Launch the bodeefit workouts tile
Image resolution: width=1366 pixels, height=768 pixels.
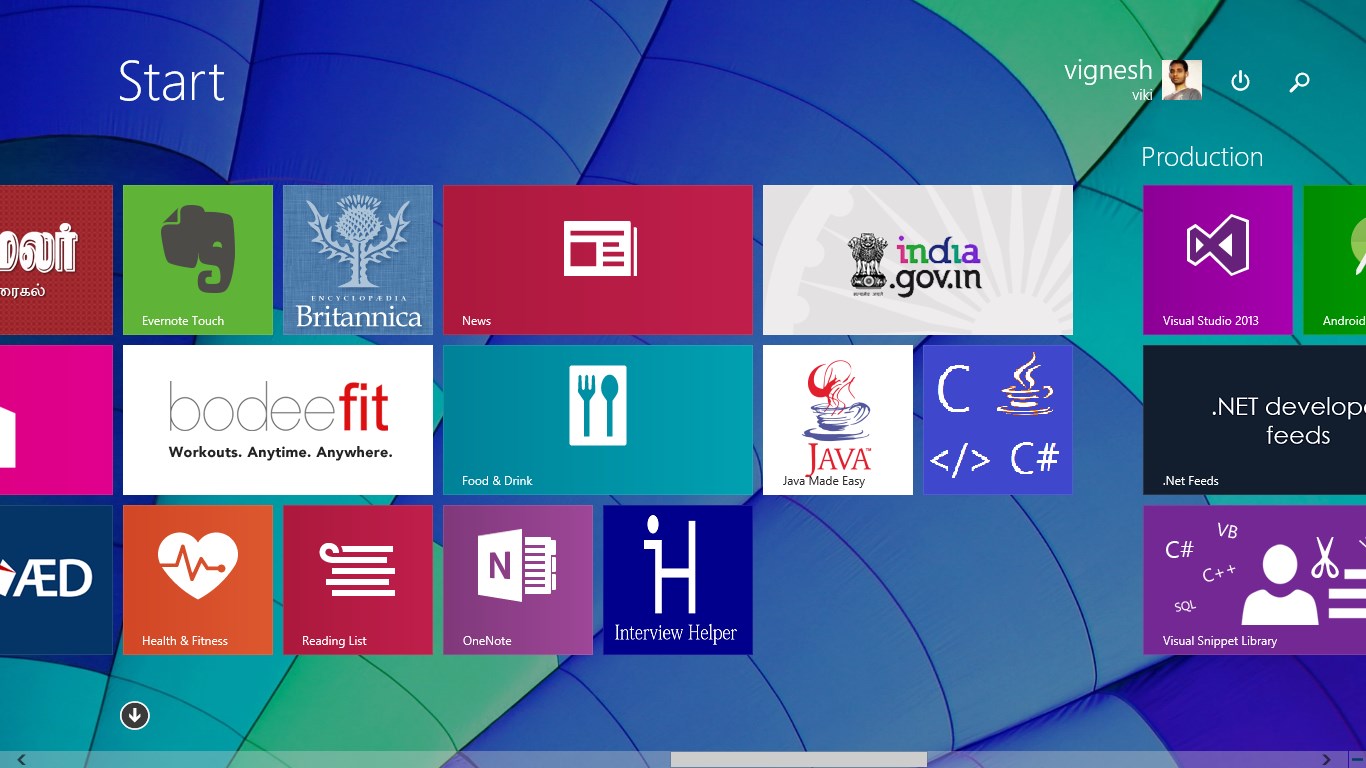coord(278,420)
